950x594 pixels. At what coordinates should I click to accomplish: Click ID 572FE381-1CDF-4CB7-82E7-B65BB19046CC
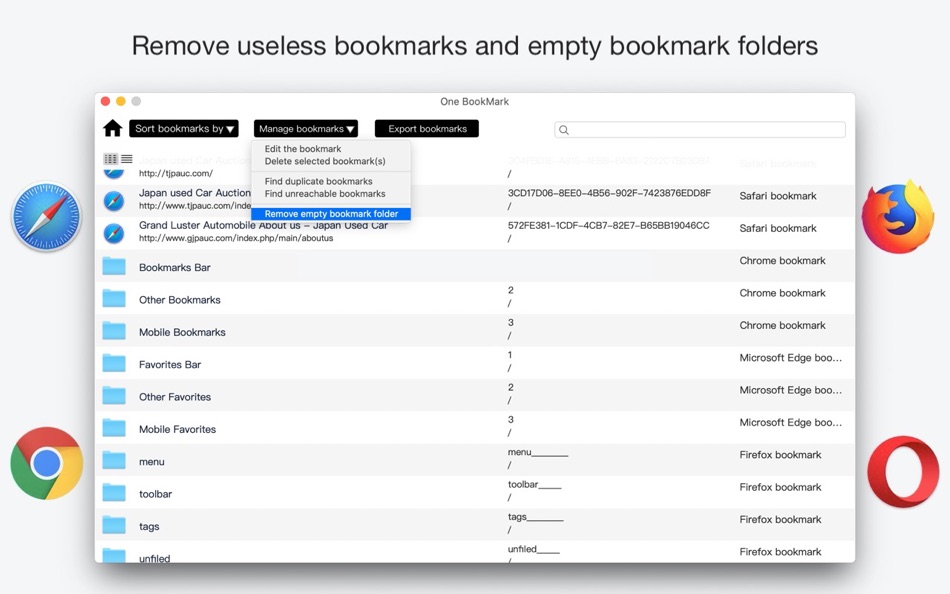click(x=608, y=225)
